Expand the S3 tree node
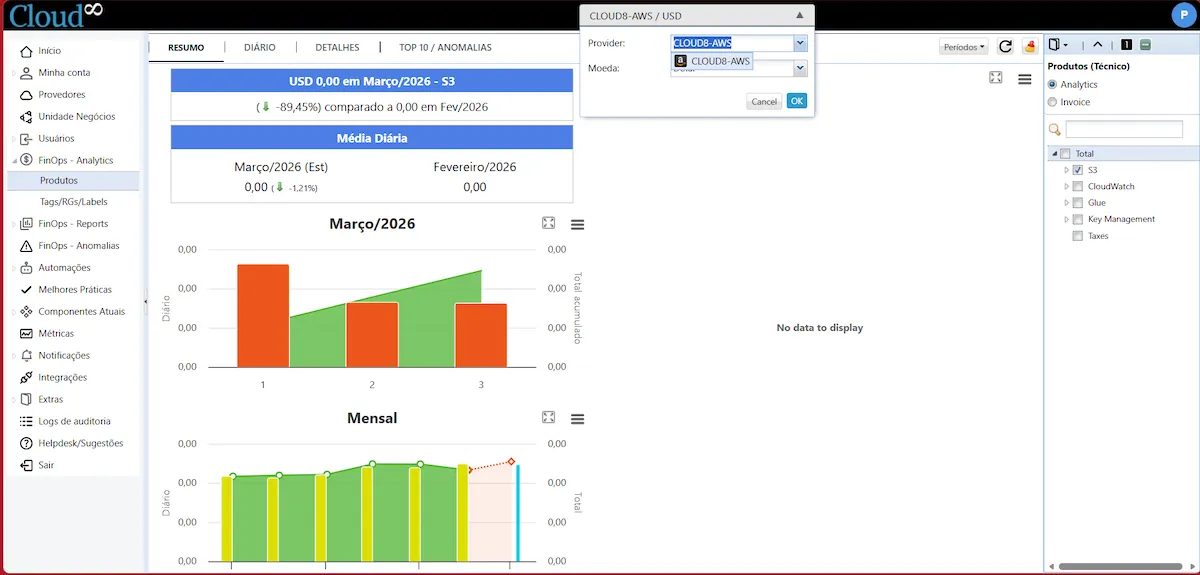 [x=1066, y=170]
